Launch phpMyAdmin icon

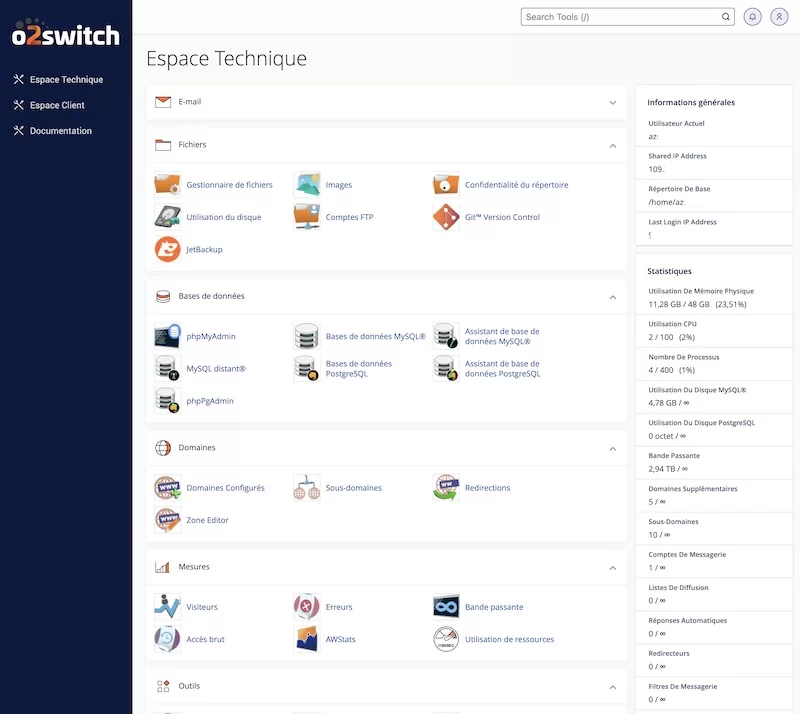(x=167, y=336)
